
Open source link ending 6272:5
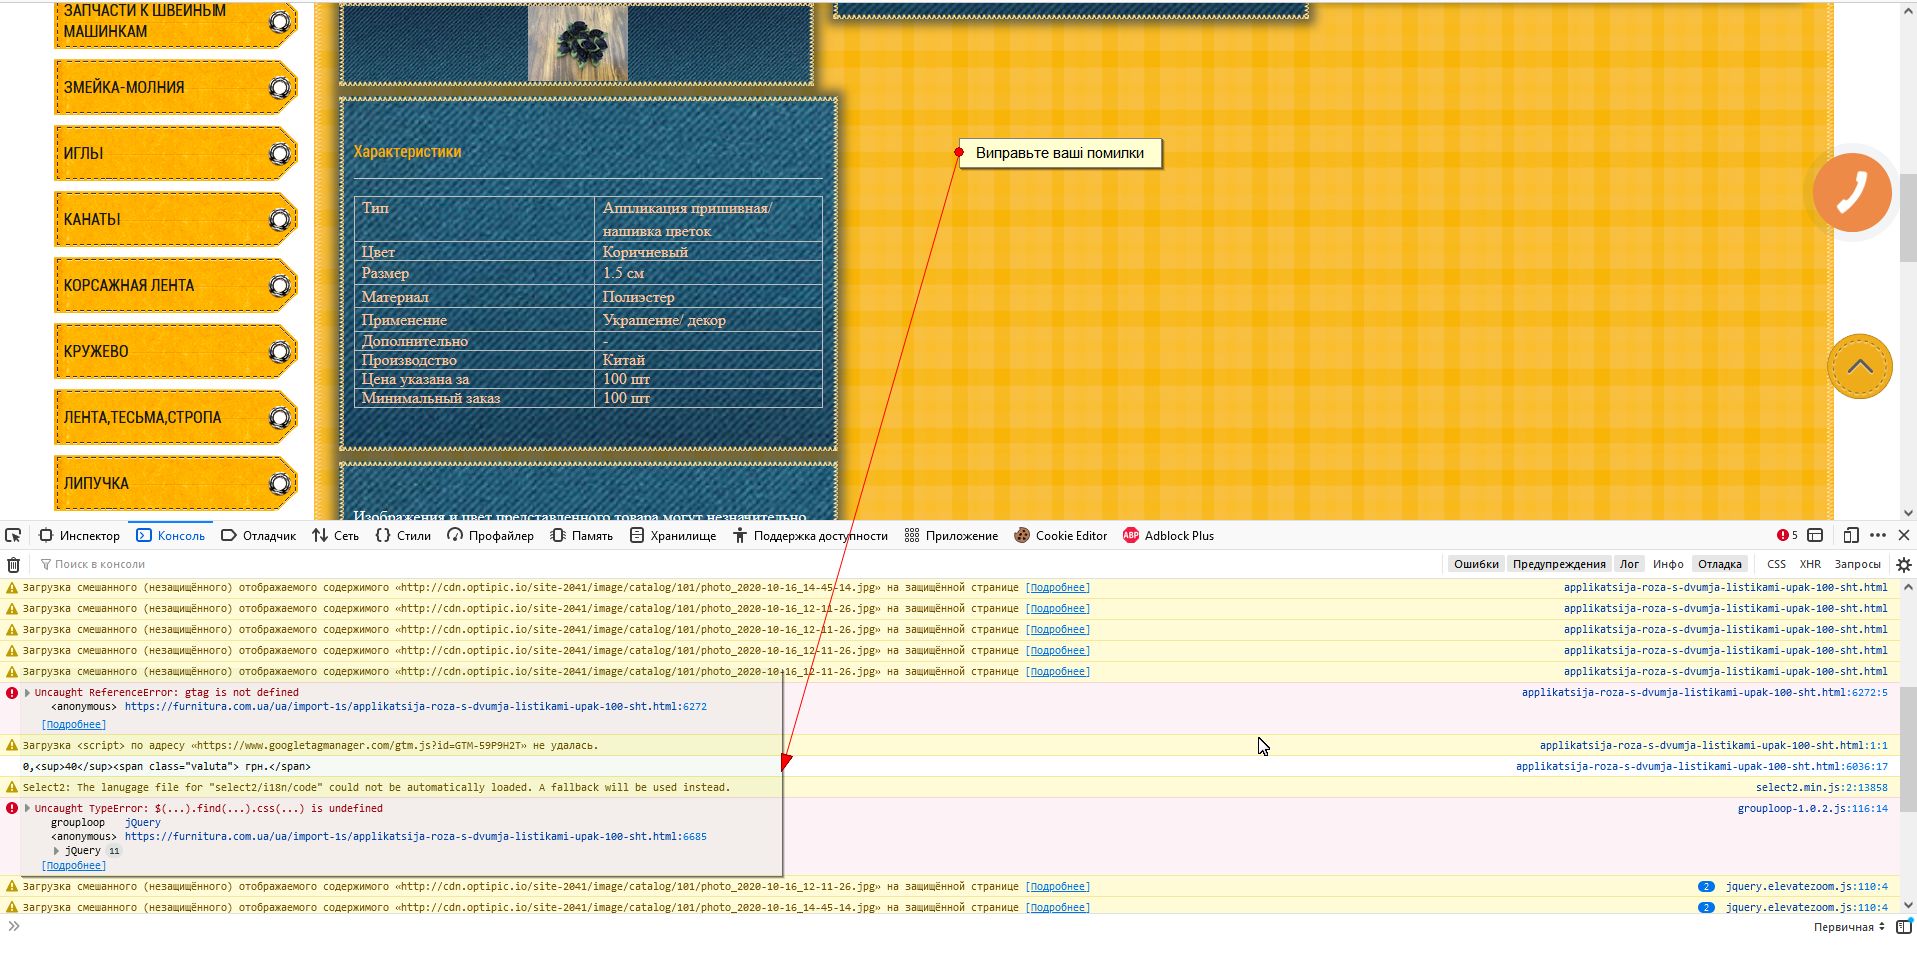[1704, 692]
